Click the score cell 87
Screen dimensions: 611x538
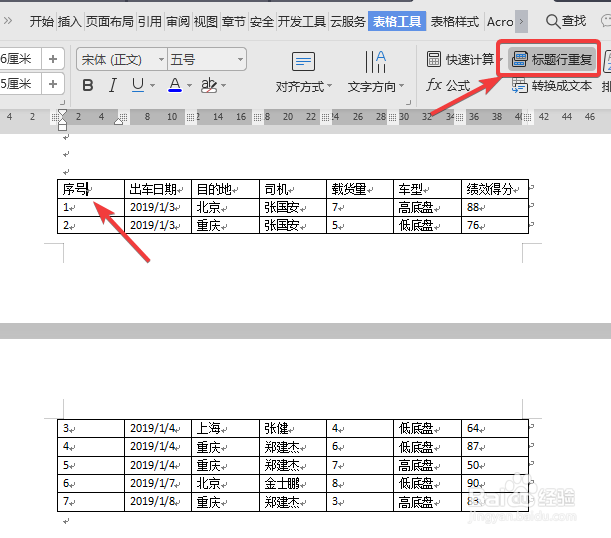[495, 446]
